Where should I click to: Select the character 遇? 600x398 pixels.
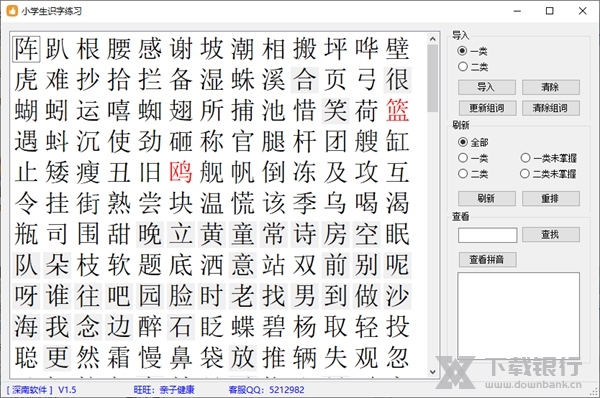tap(26, 142)
